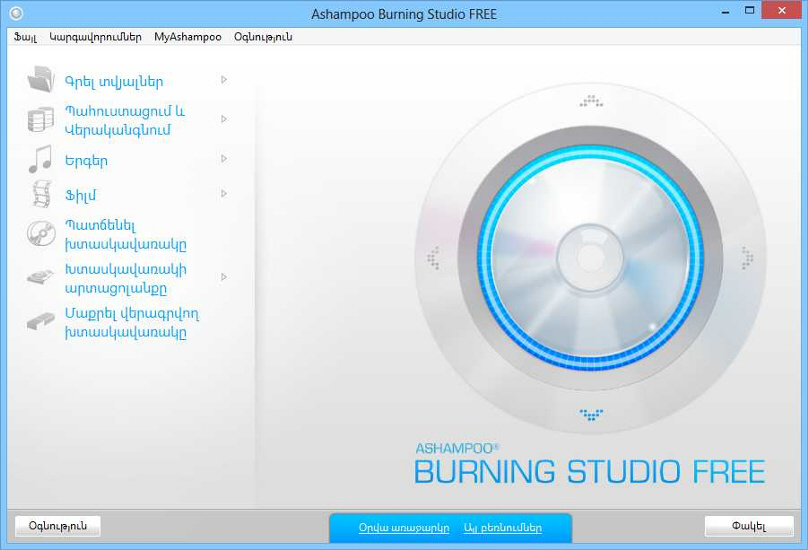
Task: Click the disc copy icon for Պատճենել խտասկավառակը
Action: (x=41, y=234)
